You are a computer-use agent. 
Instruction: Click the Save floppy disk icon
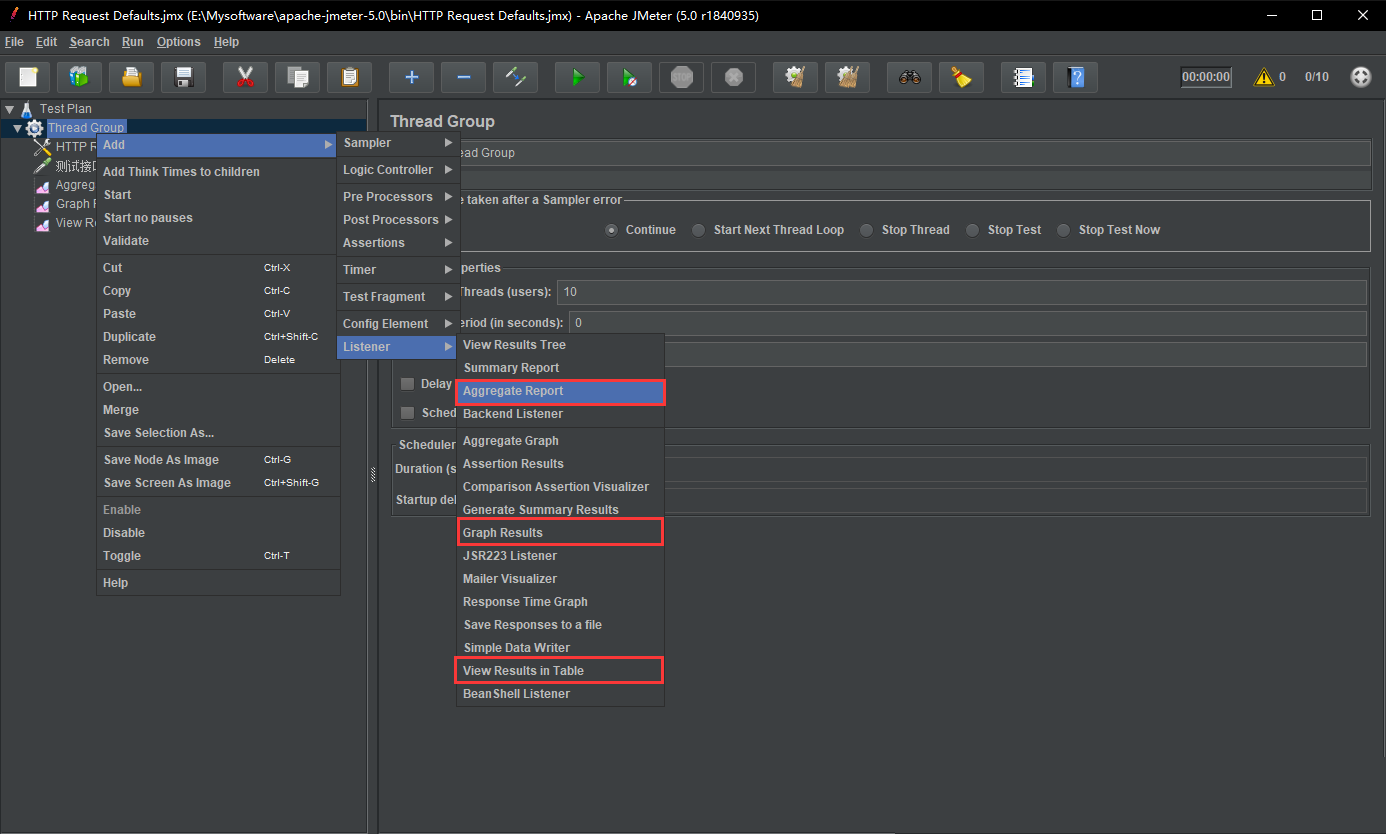coord(183,77)
